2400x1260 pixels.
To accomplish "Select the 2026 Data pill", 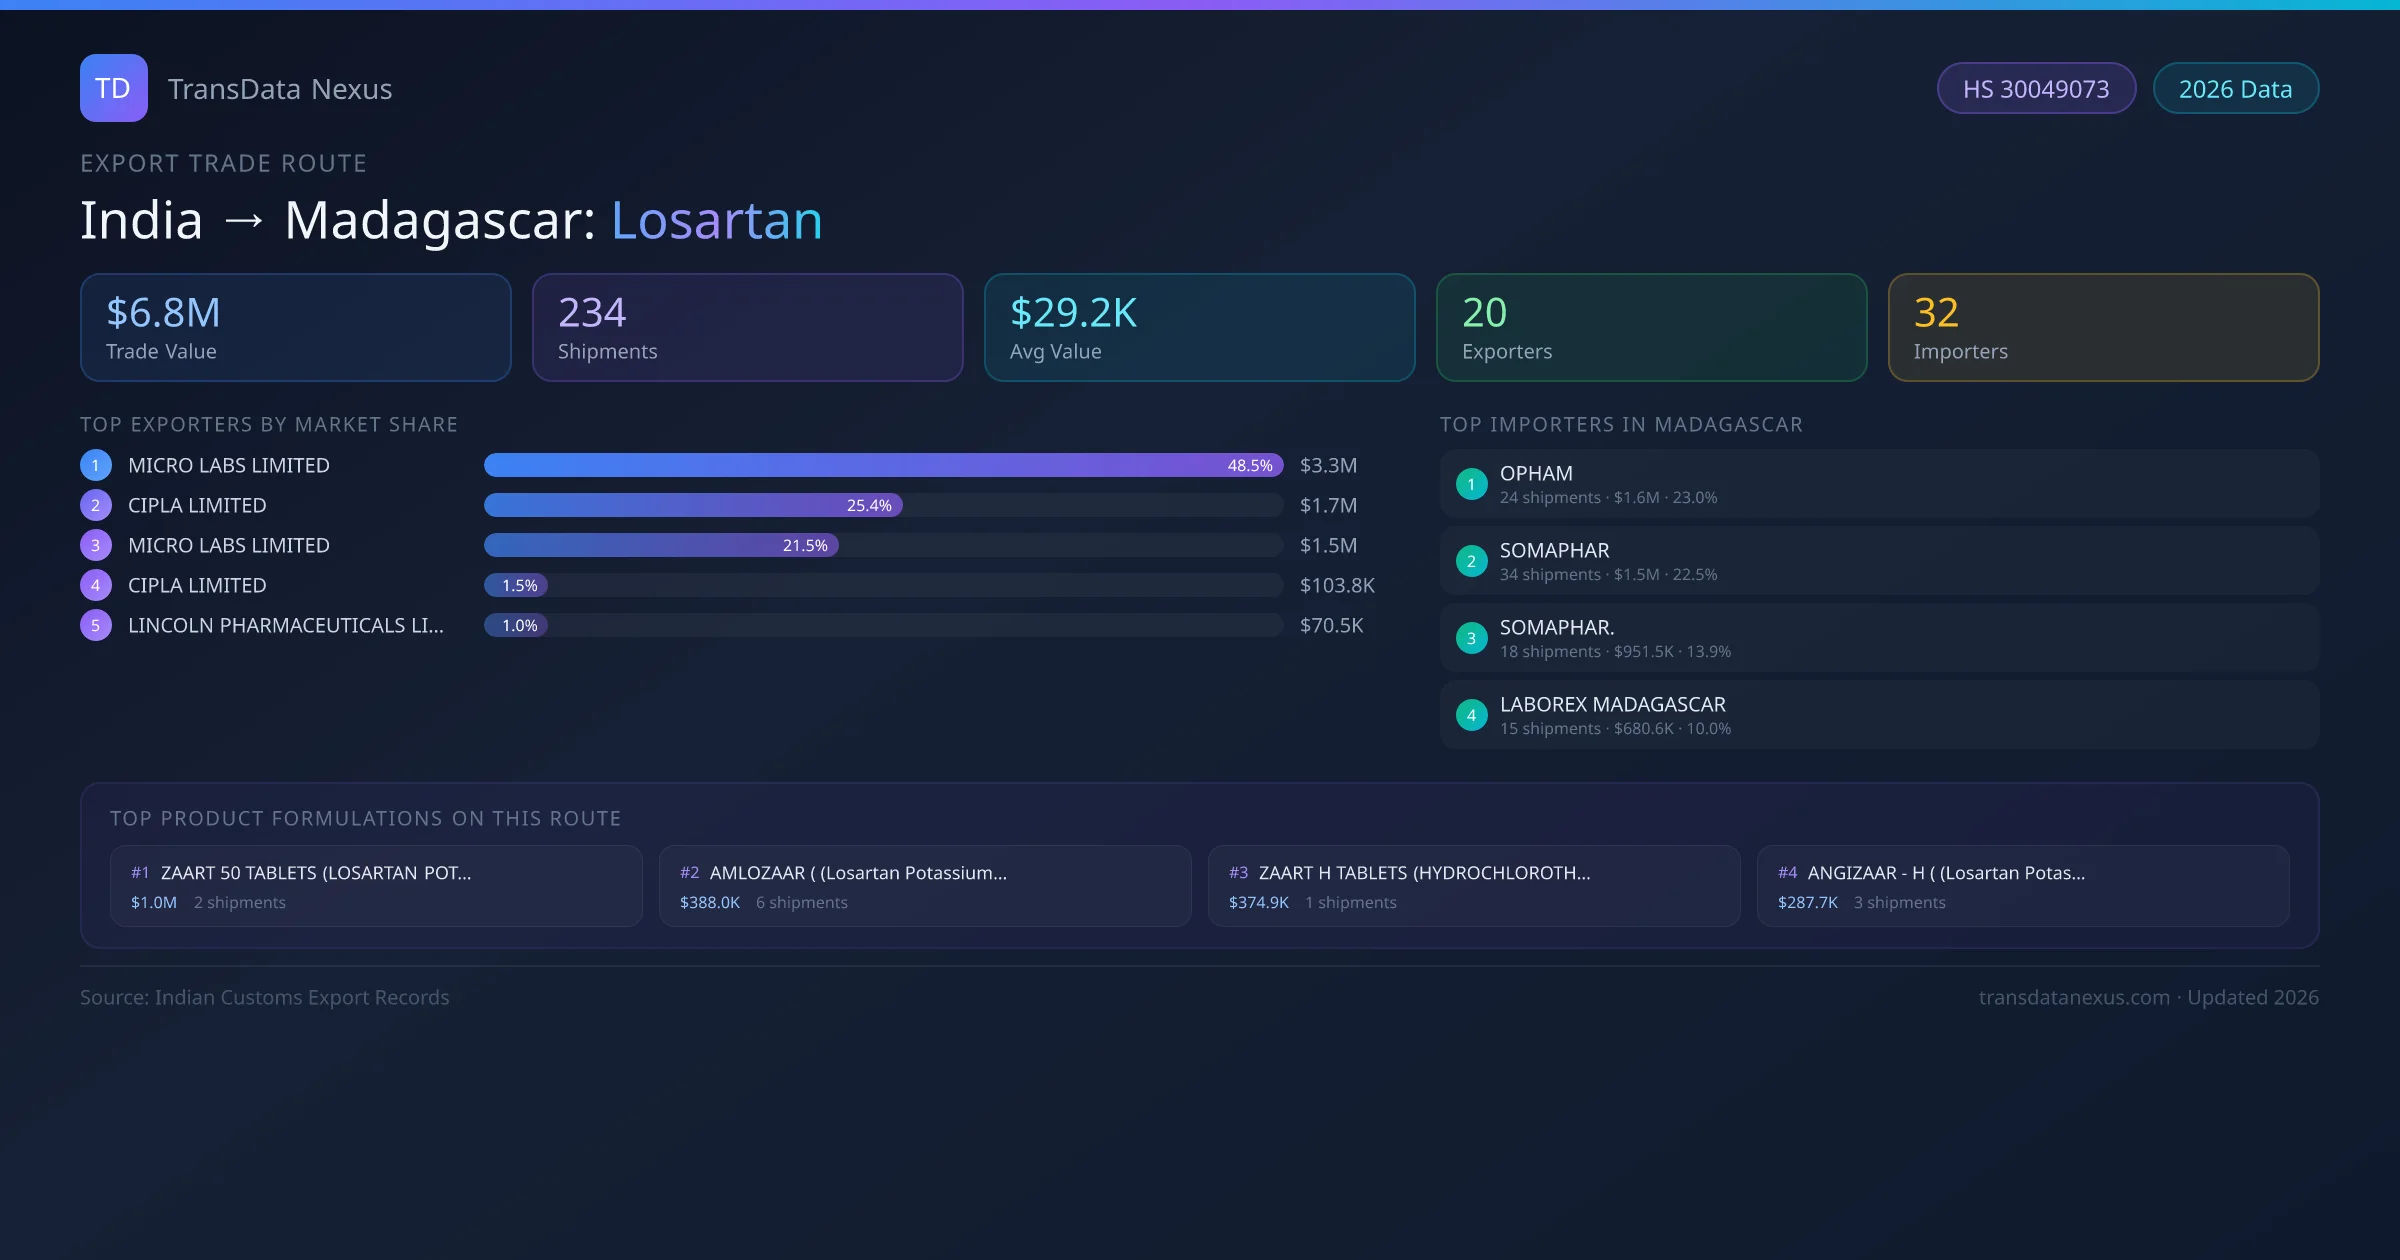I will point(2235,89).
